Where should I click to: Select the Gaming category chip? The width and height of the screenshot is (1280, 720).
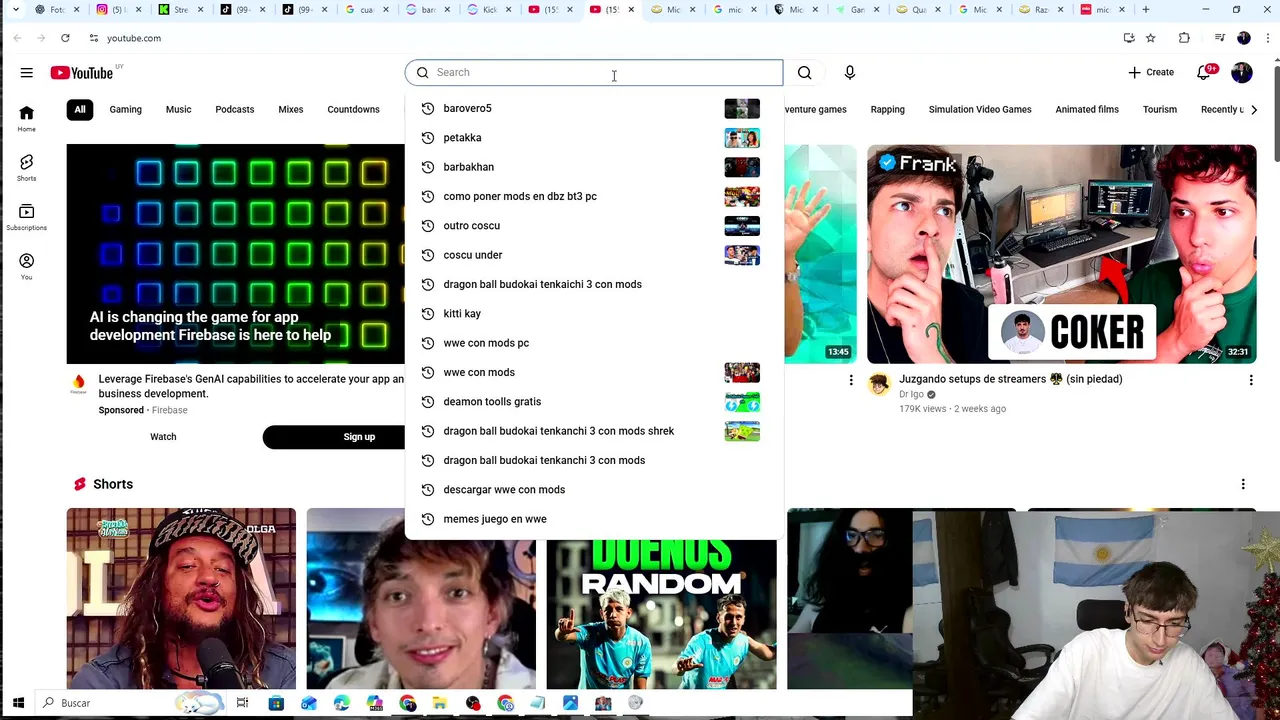click(125, 109)
